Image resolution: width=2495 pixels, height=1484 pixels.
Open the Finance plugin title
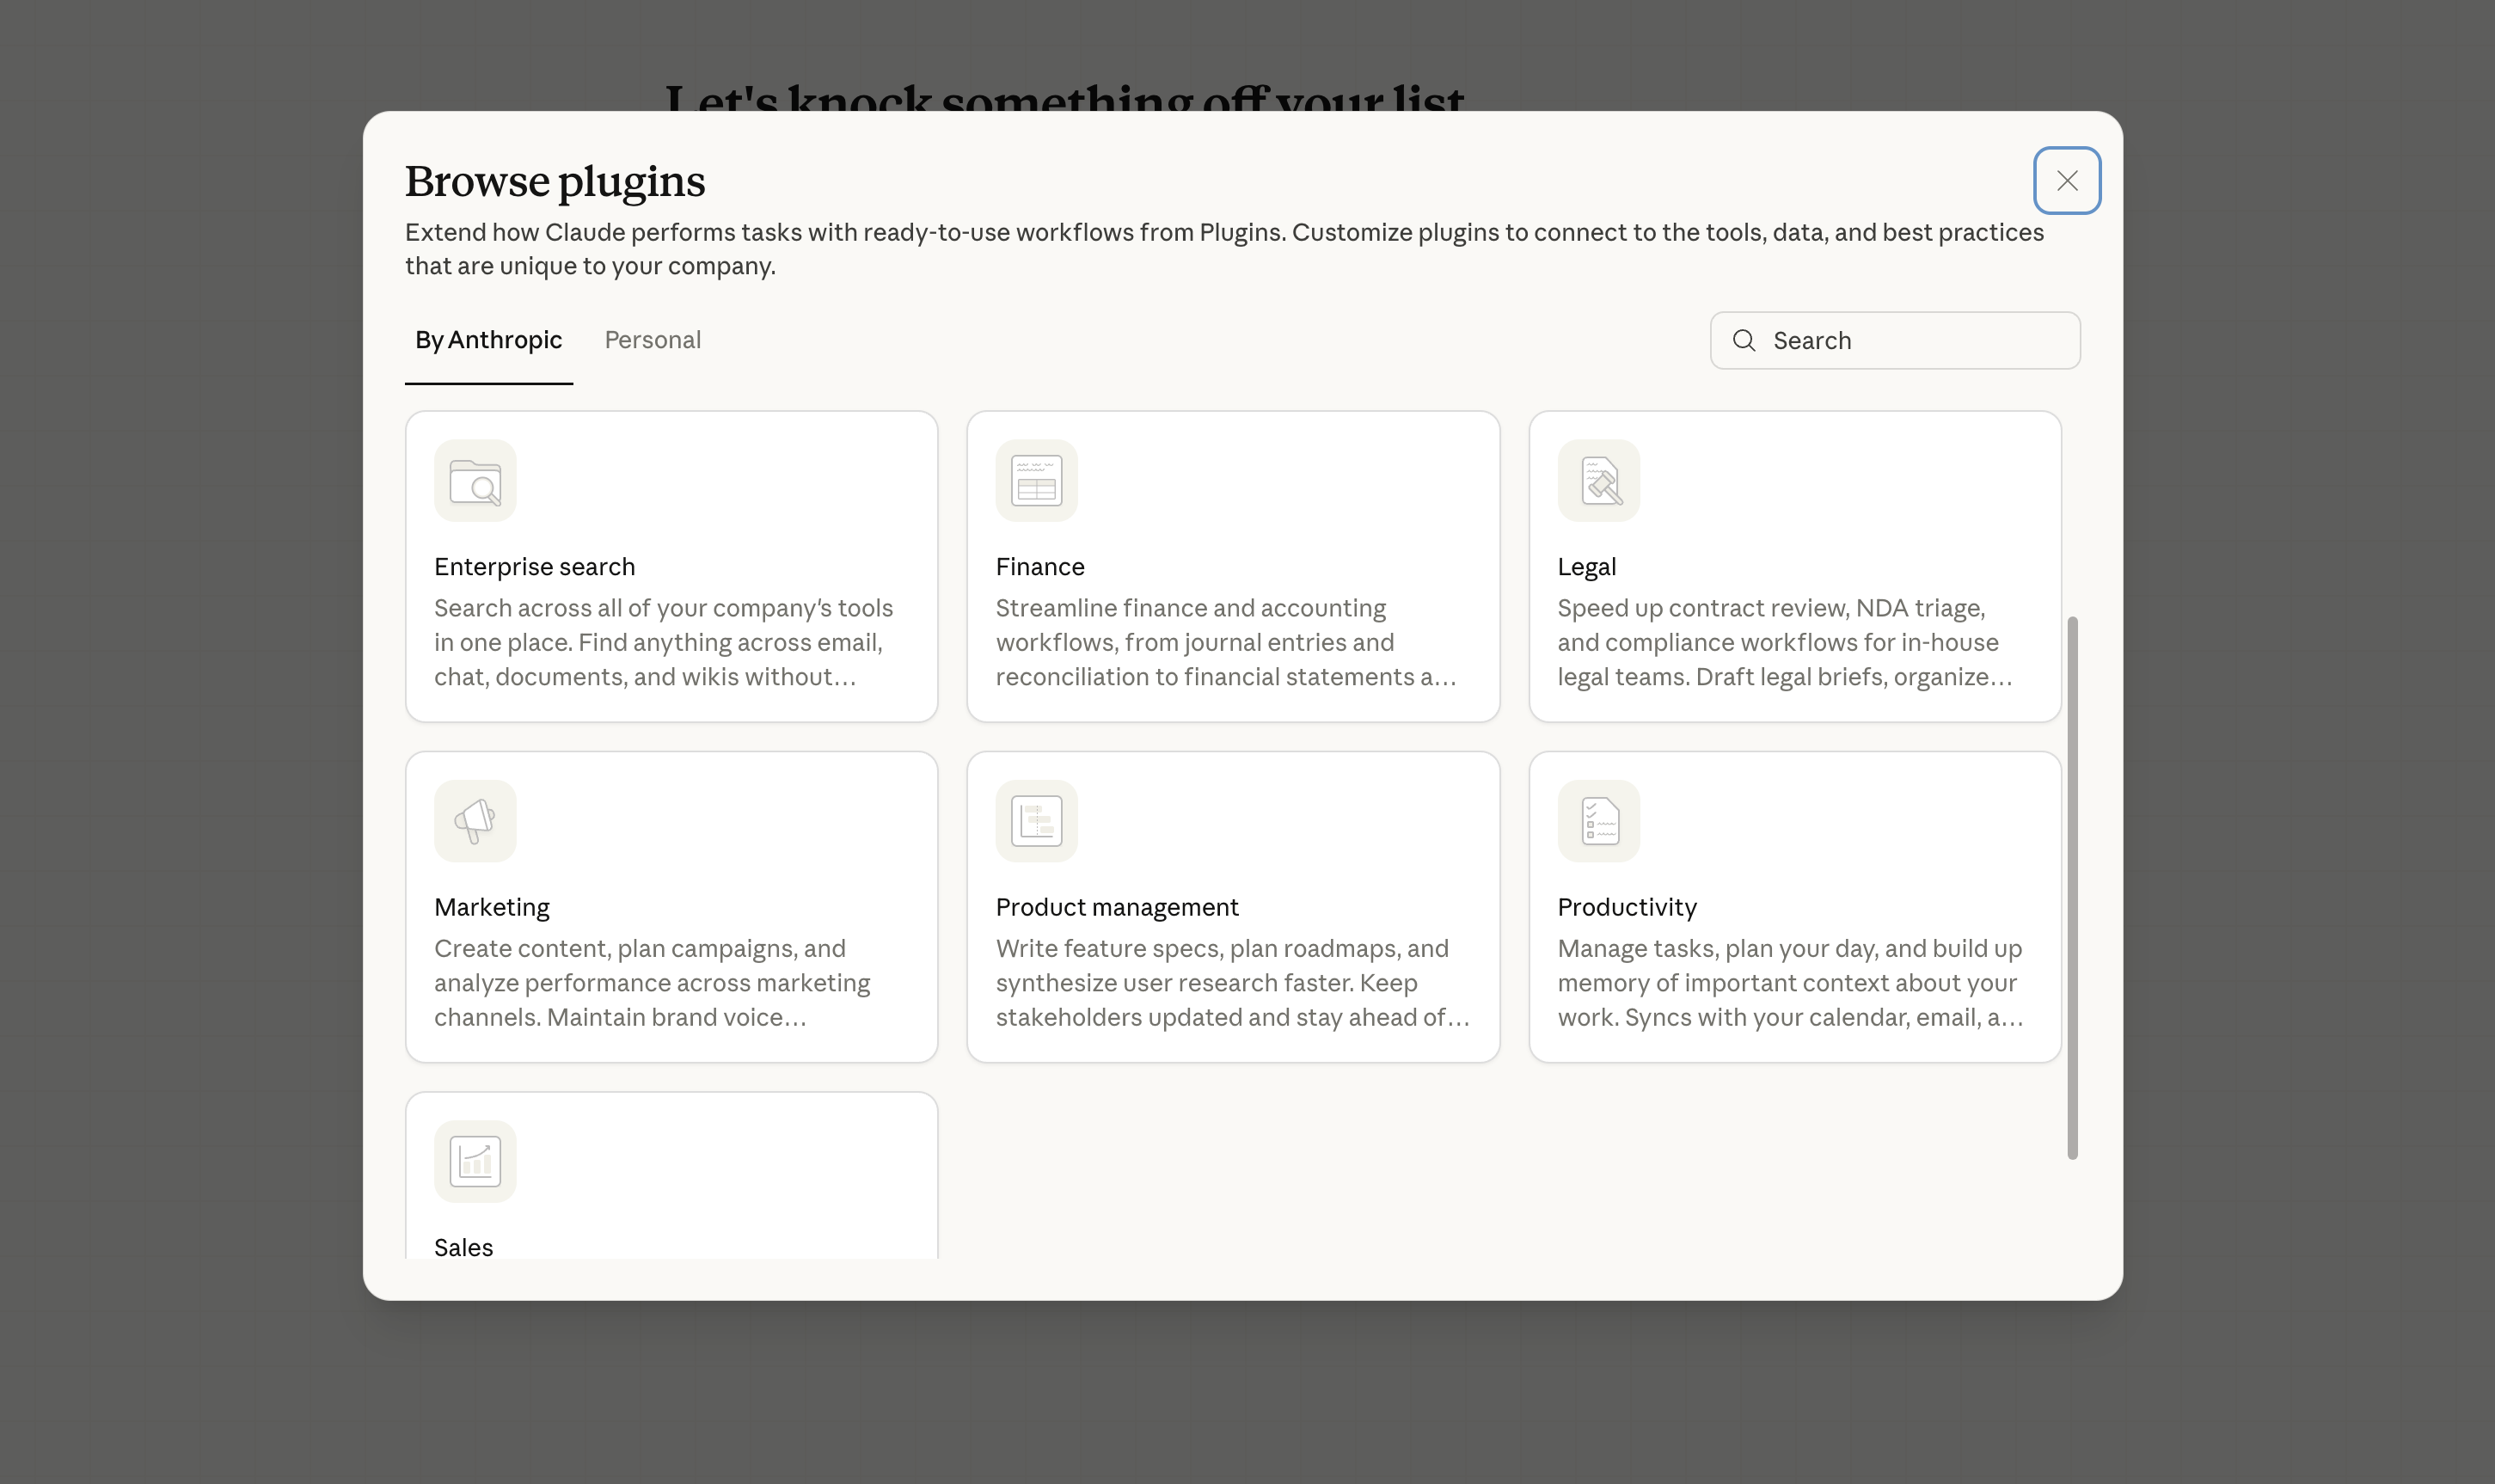(x=1039, y=567)
